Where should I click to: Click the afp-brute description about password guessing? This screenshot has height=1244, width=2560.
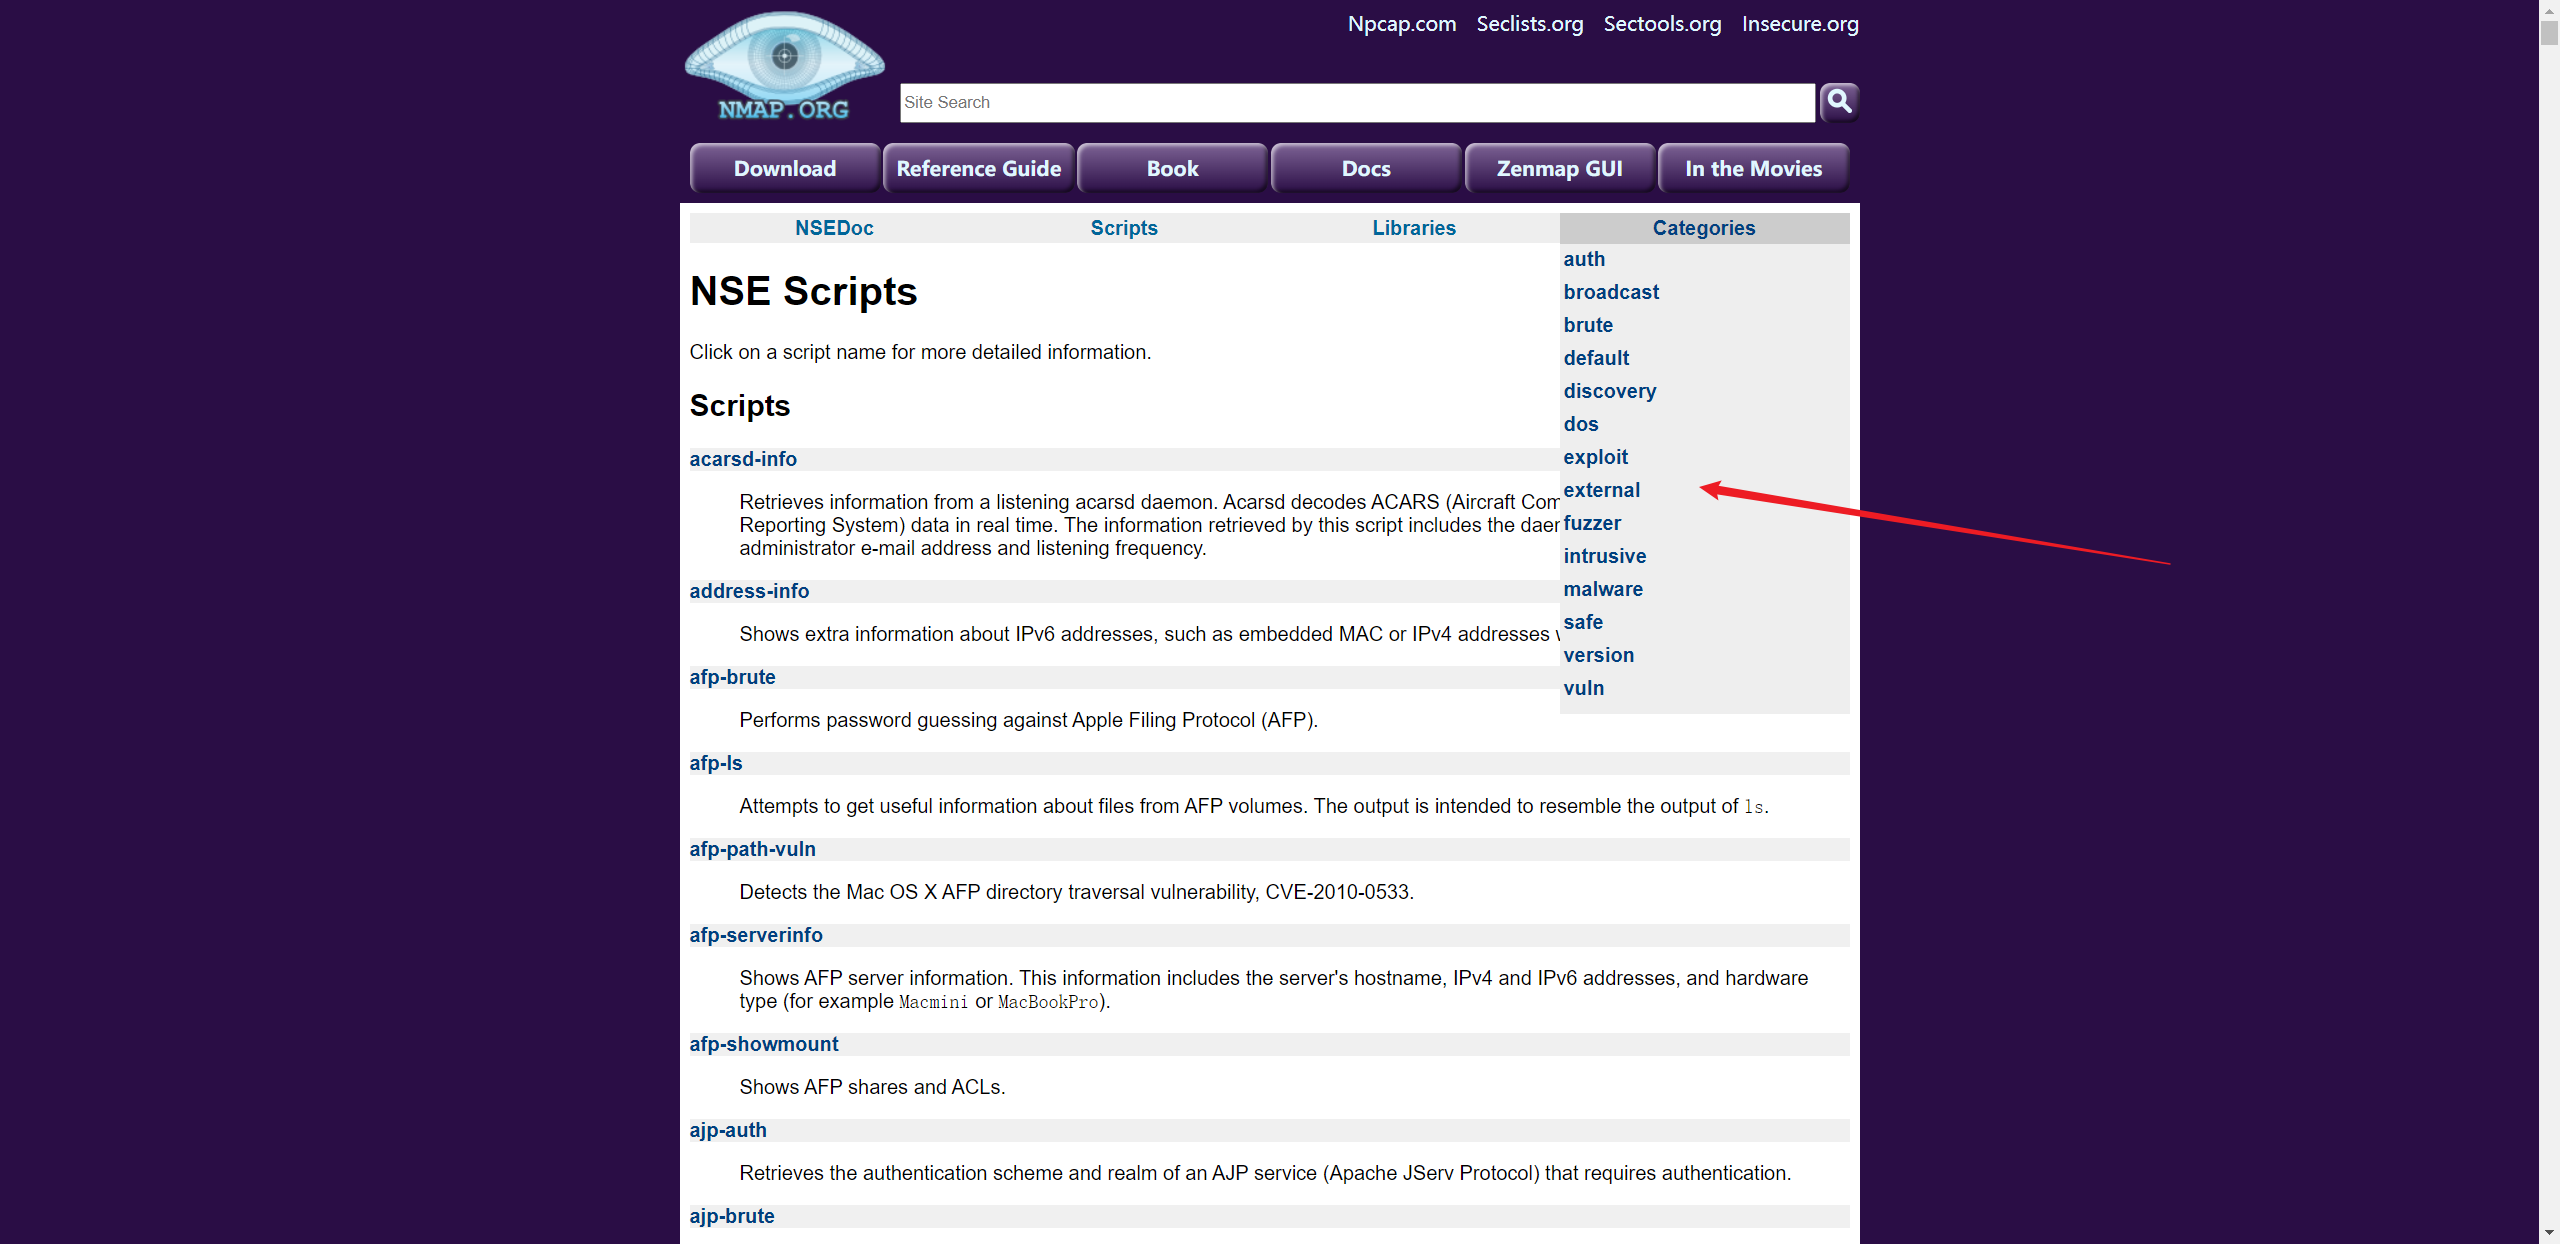point(1028,720)
